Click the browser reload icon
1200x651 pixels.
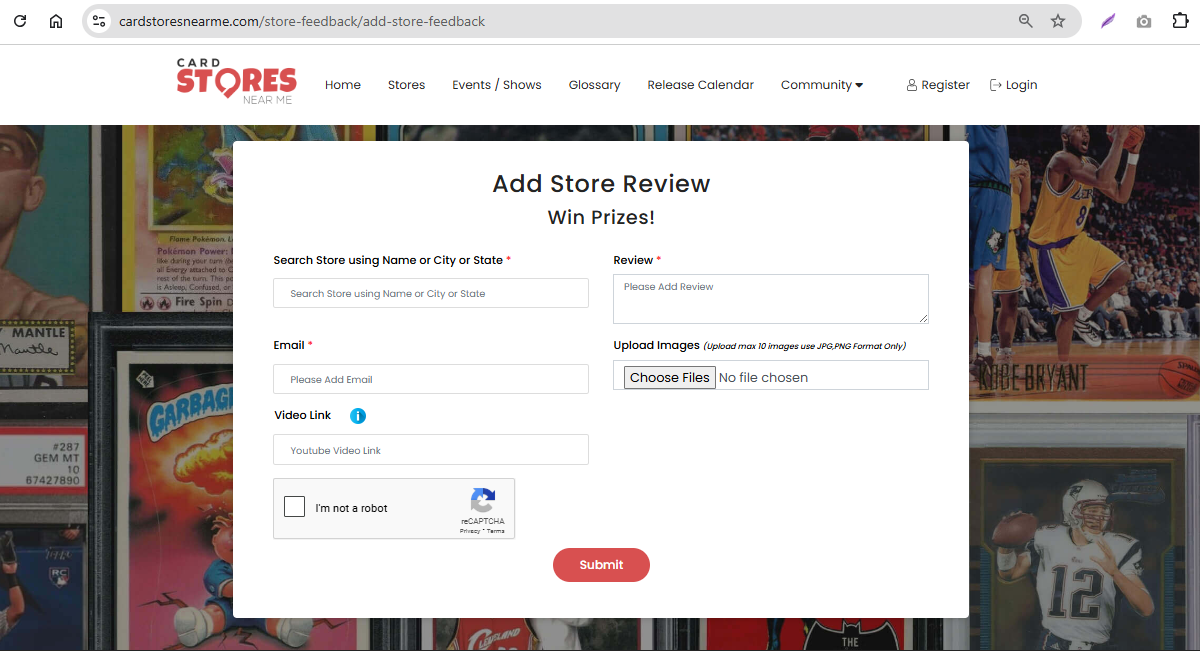pos(20,20)
